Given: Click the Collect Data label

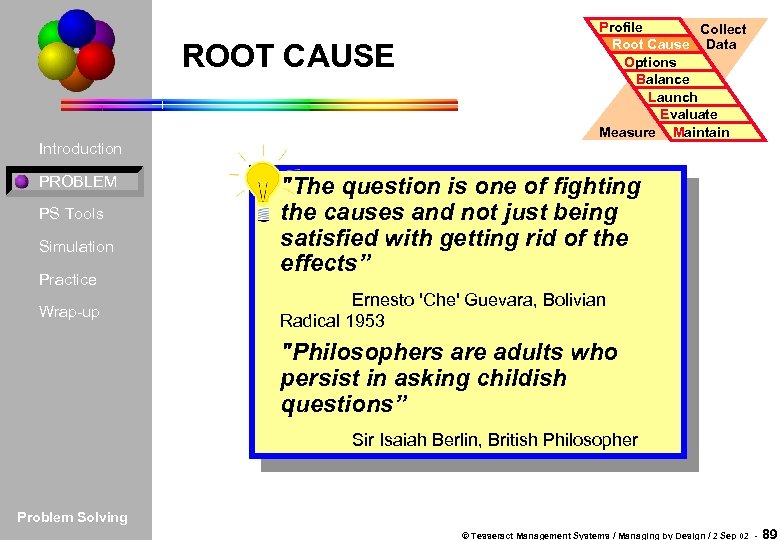Looking at the screenshot, I should (722, 37).
